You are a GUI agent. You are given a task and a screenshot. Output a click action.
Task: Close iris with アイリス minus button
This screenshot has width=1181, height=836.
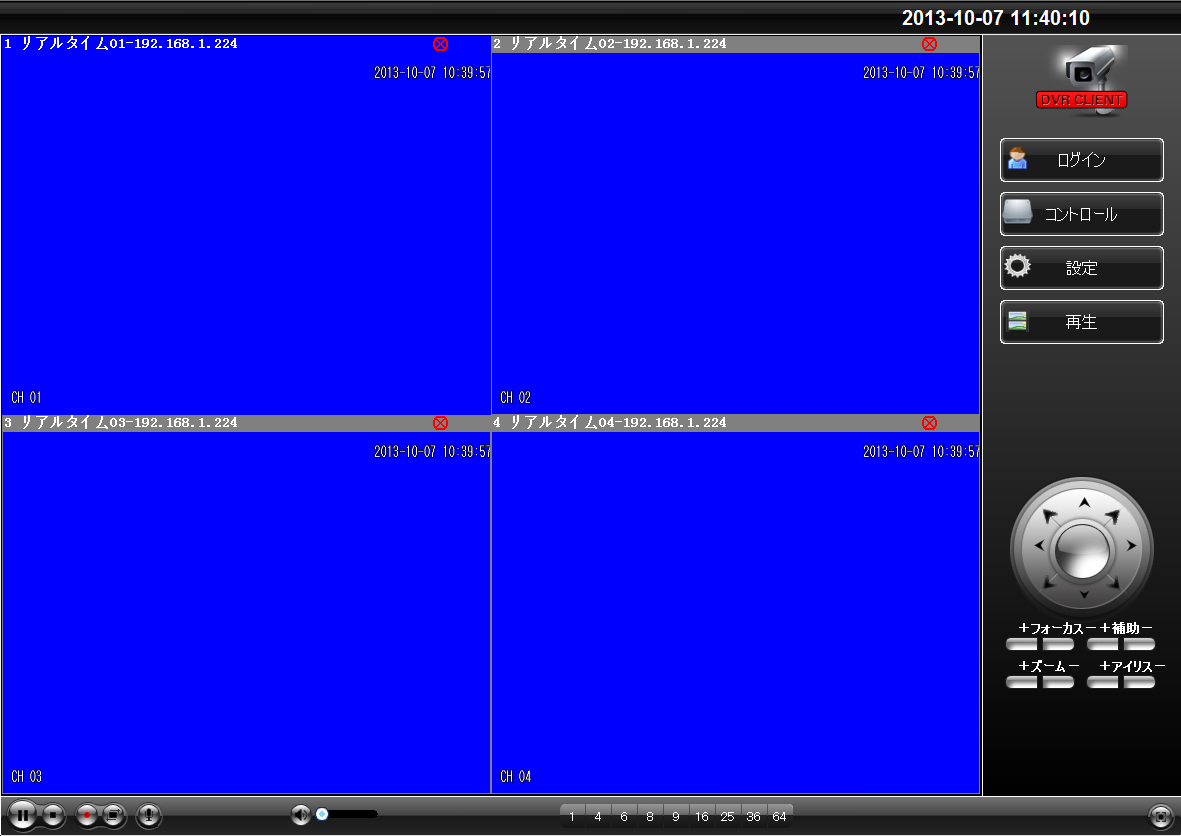tap(1139, 682)
